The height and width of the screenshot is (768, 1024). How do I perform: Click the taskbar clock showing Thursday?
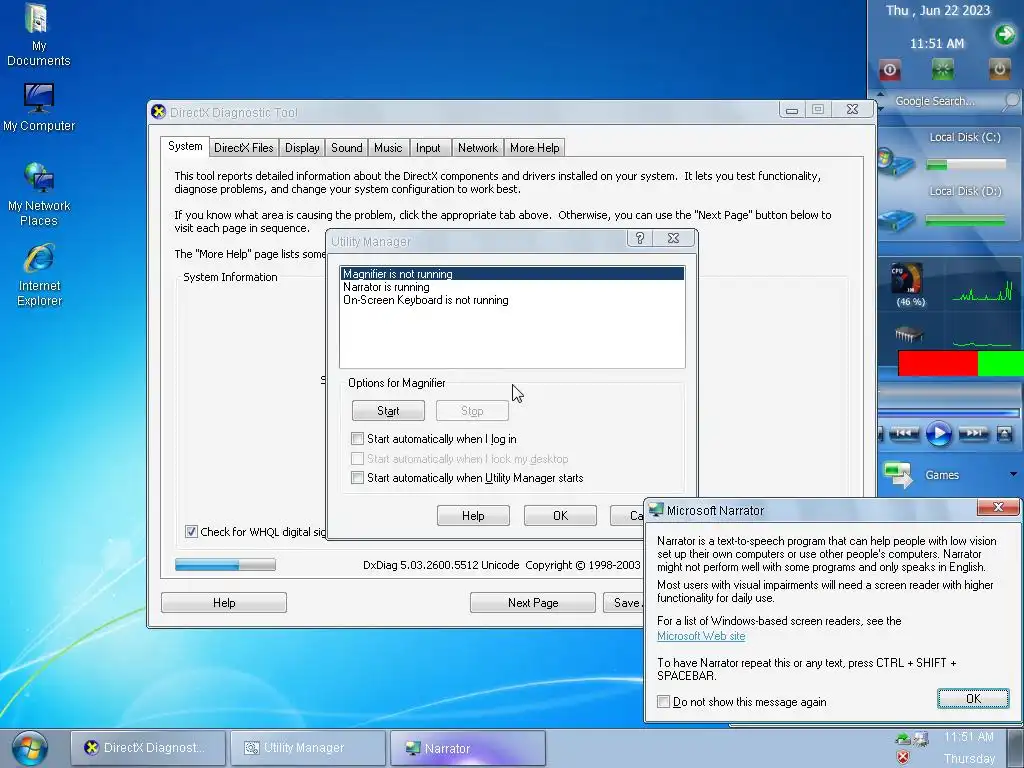click(970, 748)
